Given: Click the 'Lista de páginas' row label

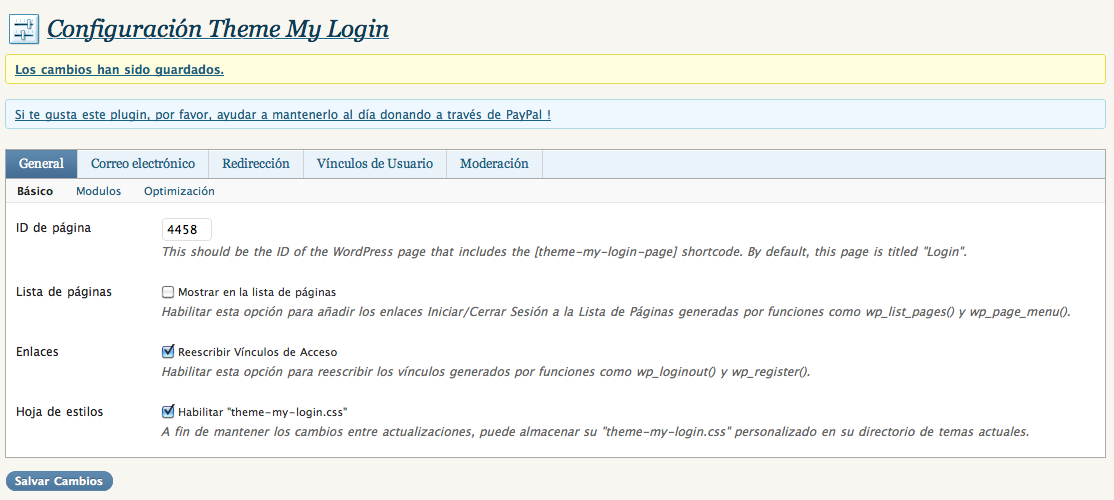Looking at the screenshot, I should 64,292.
